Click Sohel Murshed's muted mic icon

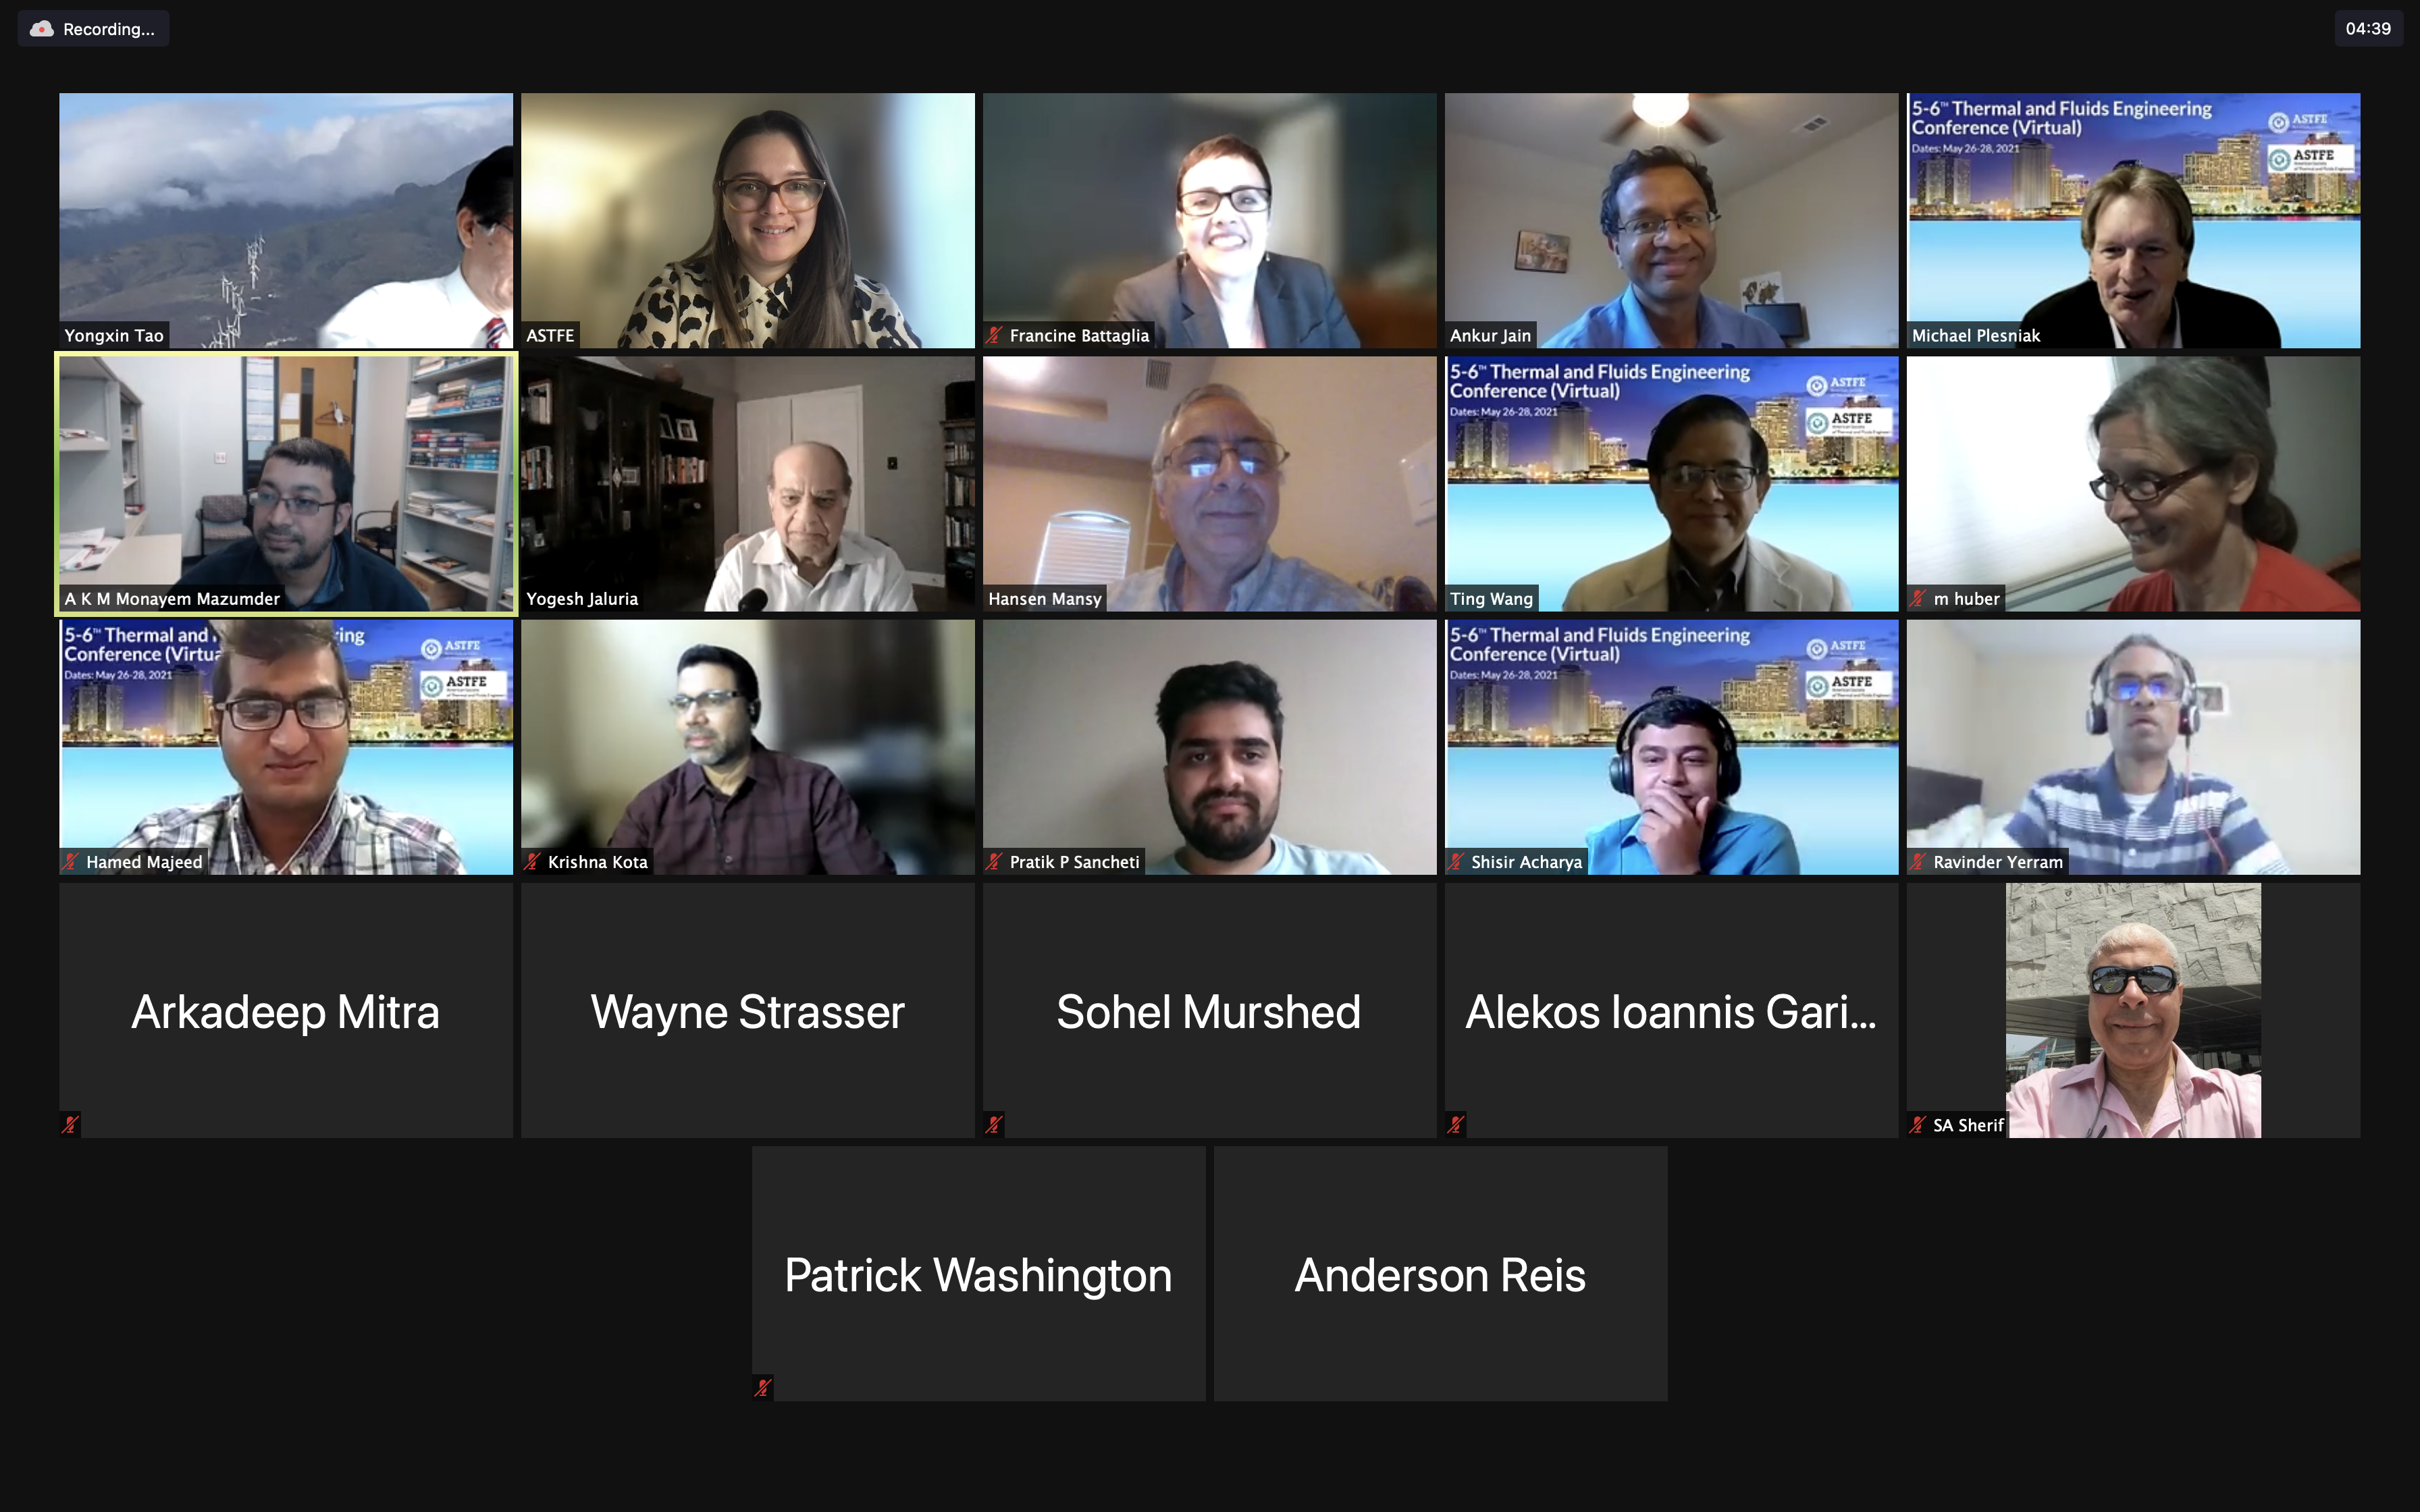pyautogui.click(x=994, y=1125)
